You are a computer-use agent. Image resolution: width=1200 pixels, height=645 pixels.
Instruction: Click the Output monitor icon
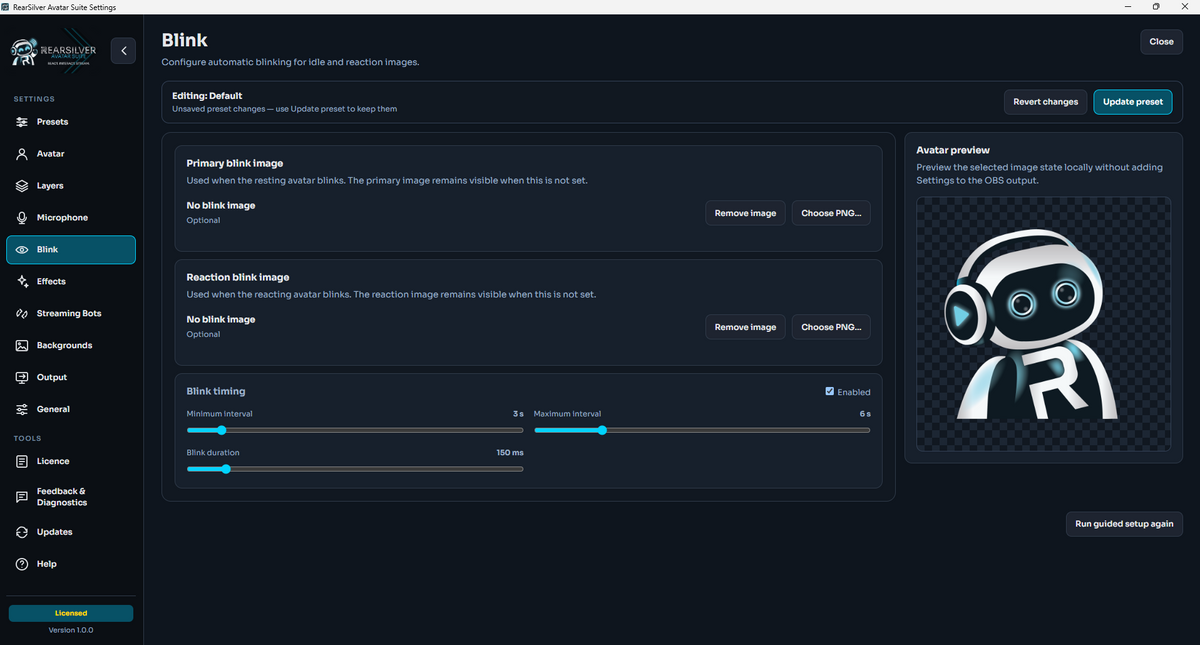point(22,378)
